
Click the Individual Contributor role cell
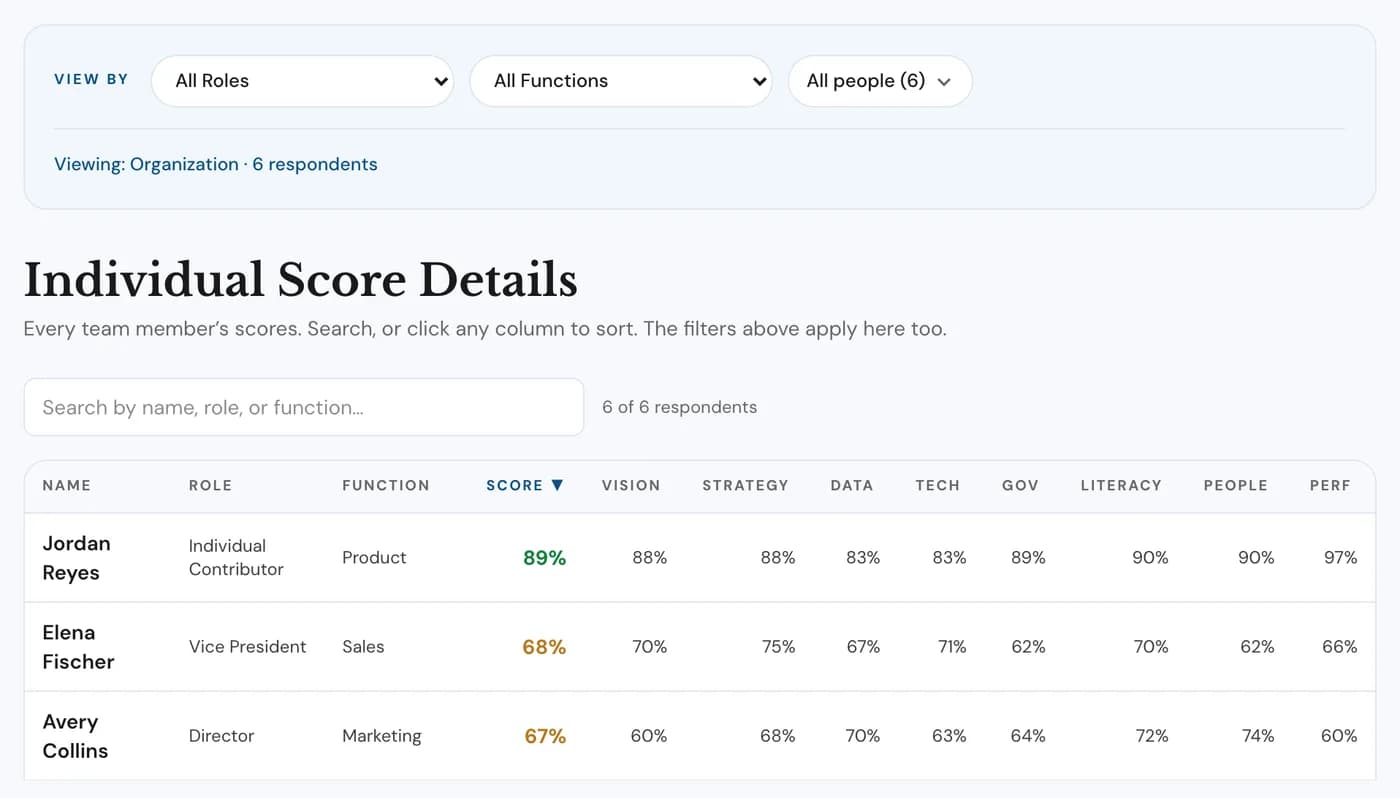coord(236,558)
